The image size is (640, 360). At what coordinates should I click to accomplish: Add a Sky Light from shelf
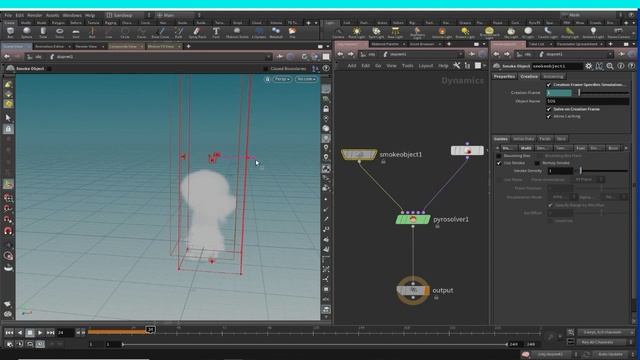[x=511, y=32]
